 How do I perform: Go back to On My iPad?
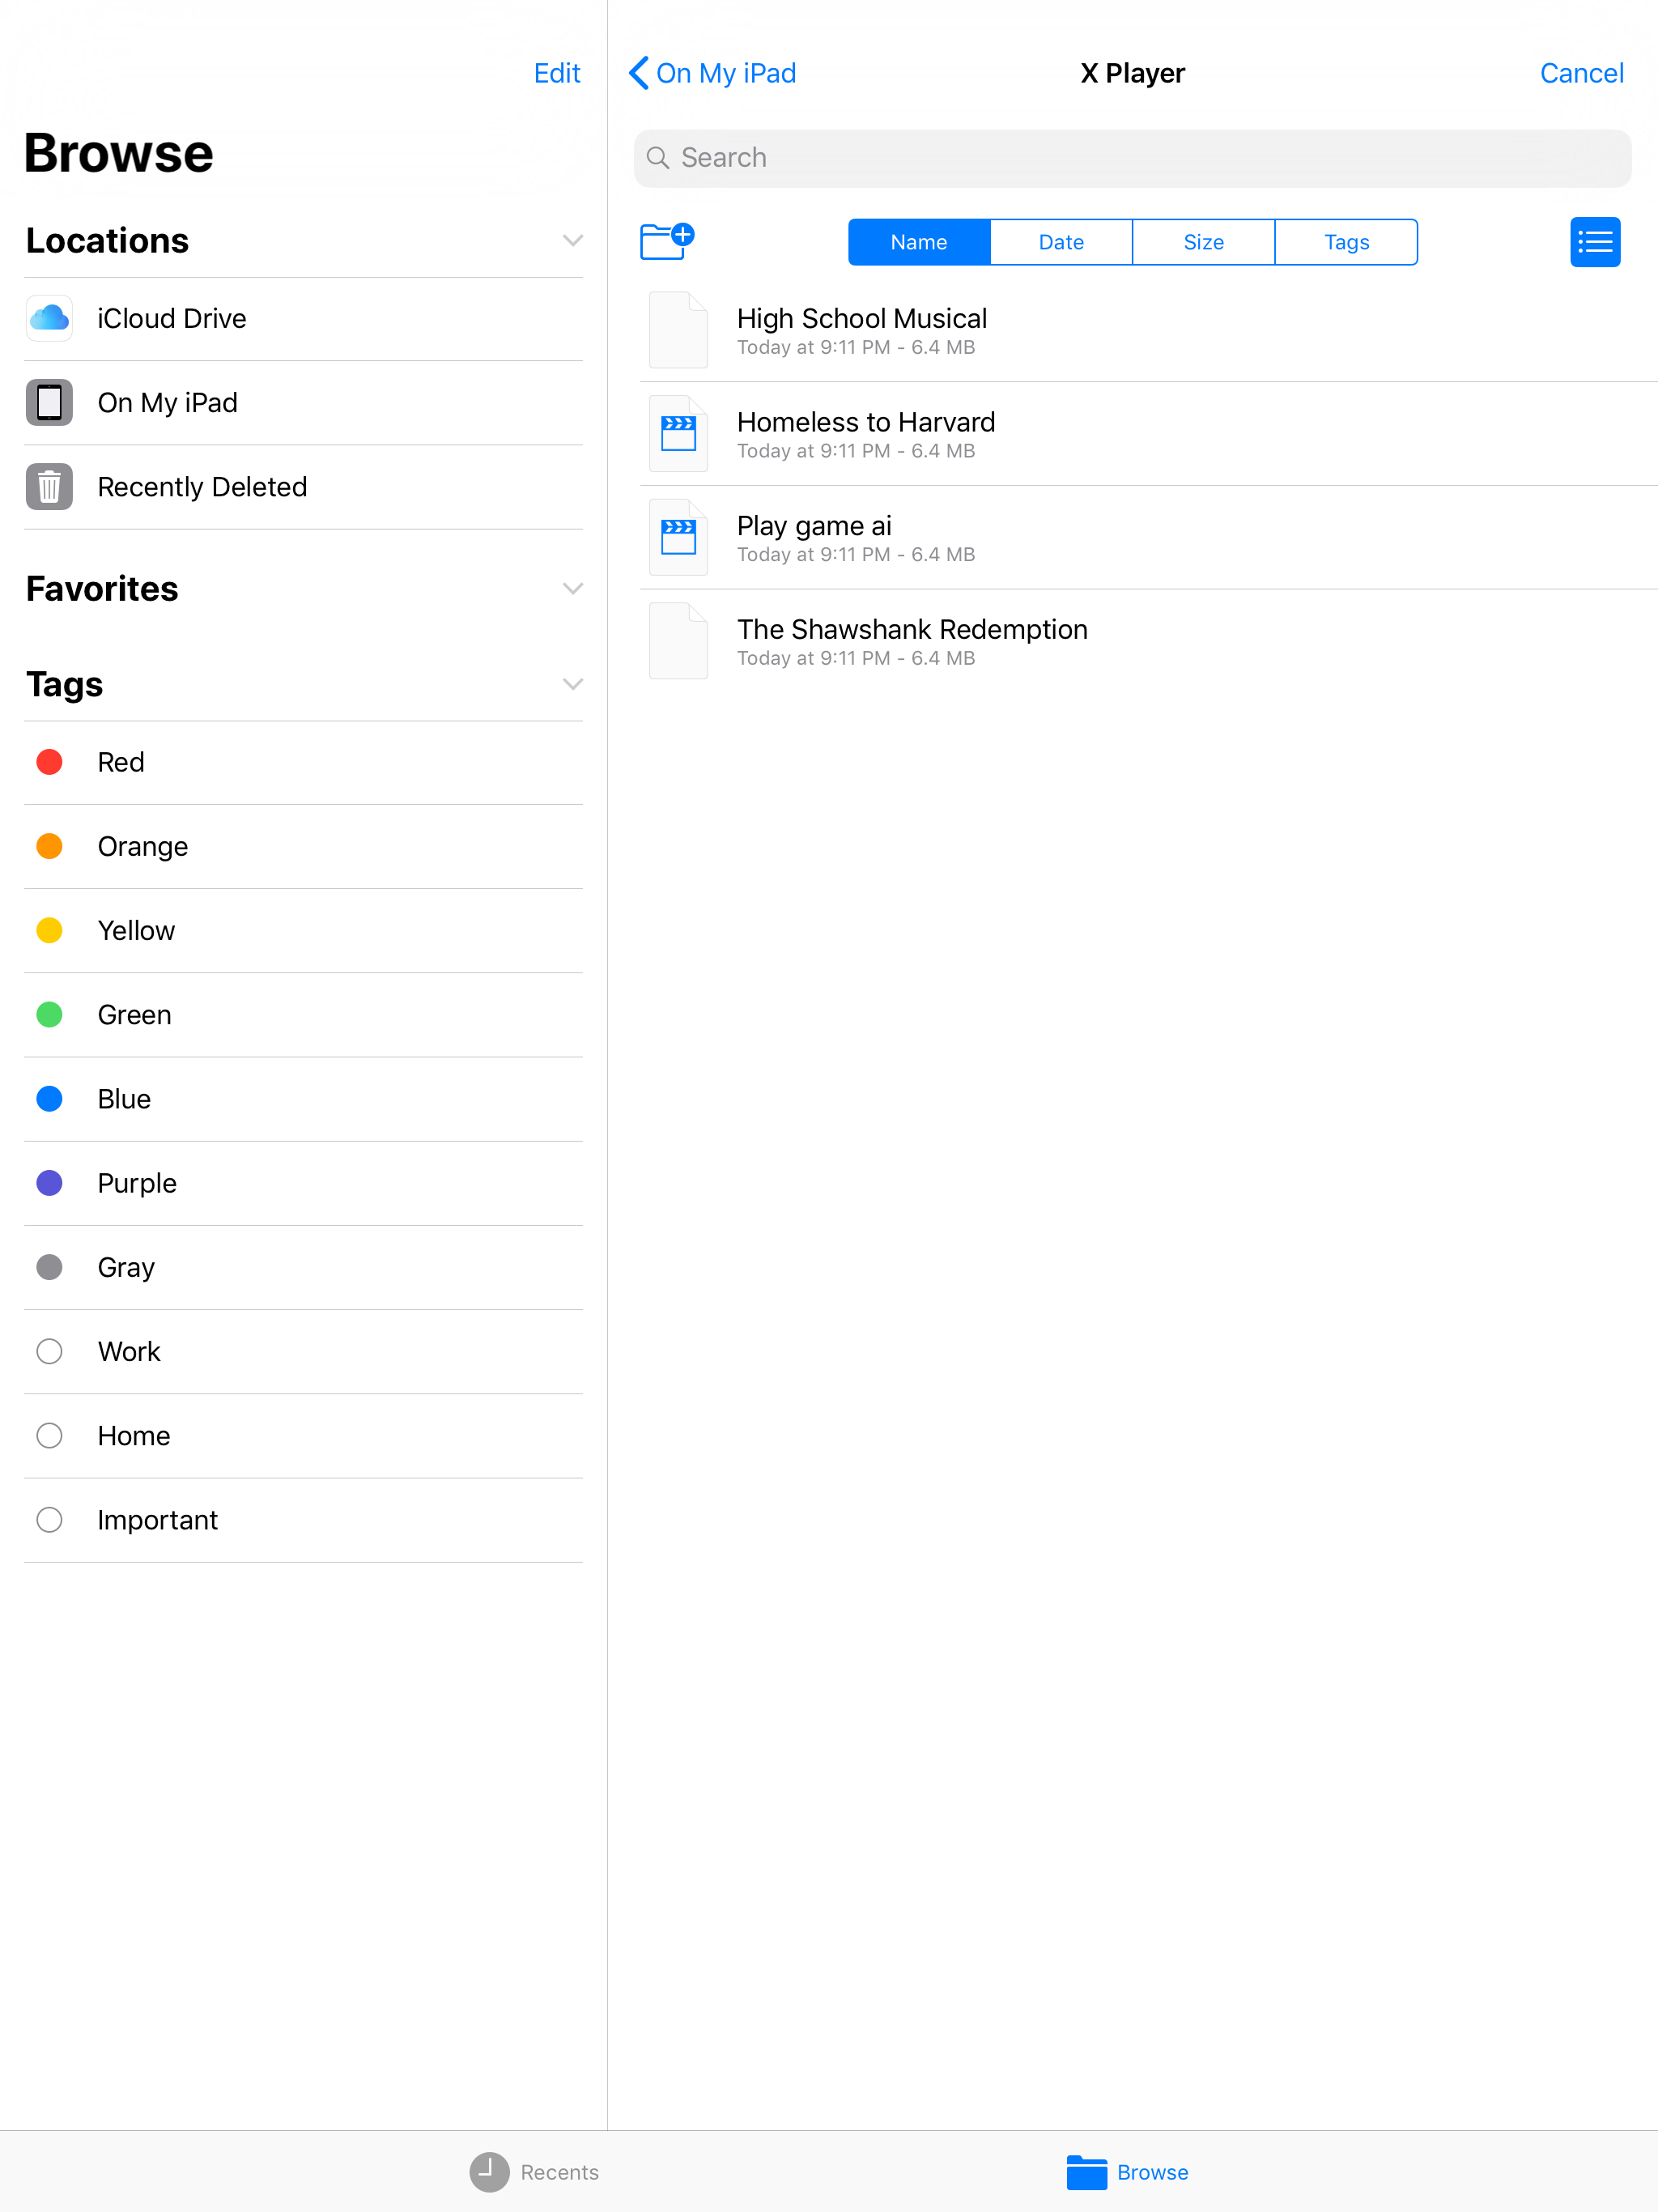(712, 73)
